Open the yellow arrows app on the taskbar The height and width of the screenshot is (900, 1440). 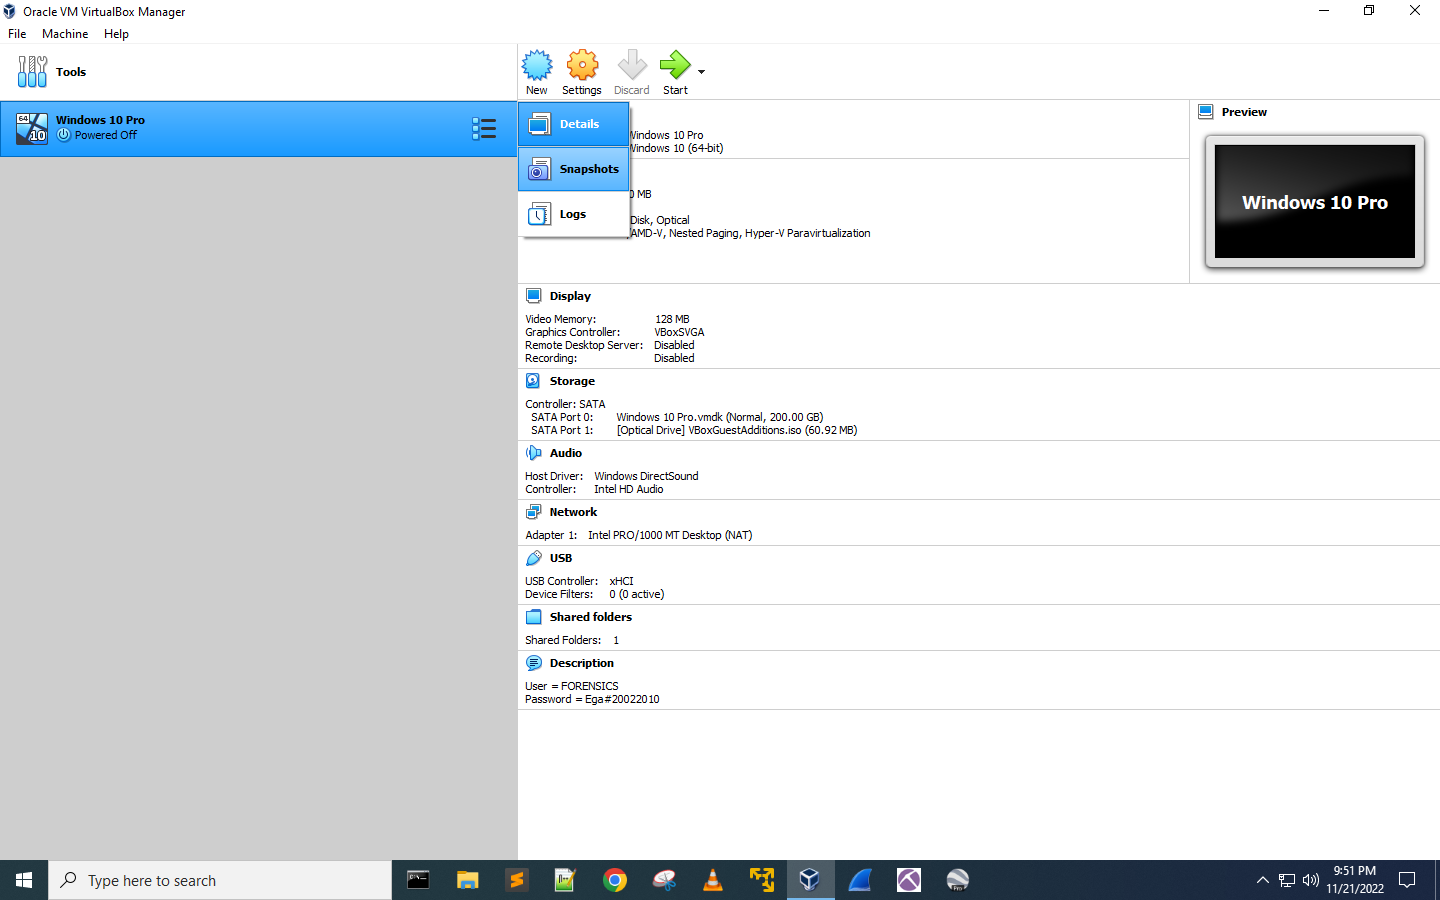[761, 880]
